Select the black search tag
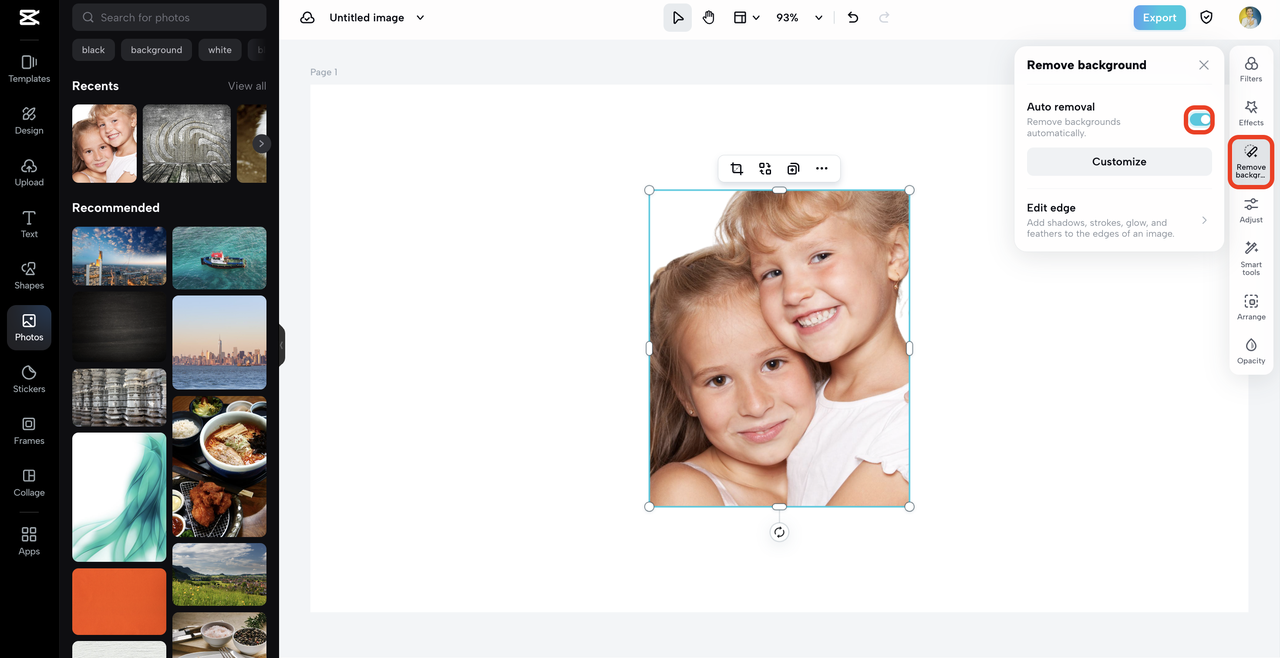 [x=93, y=50]
